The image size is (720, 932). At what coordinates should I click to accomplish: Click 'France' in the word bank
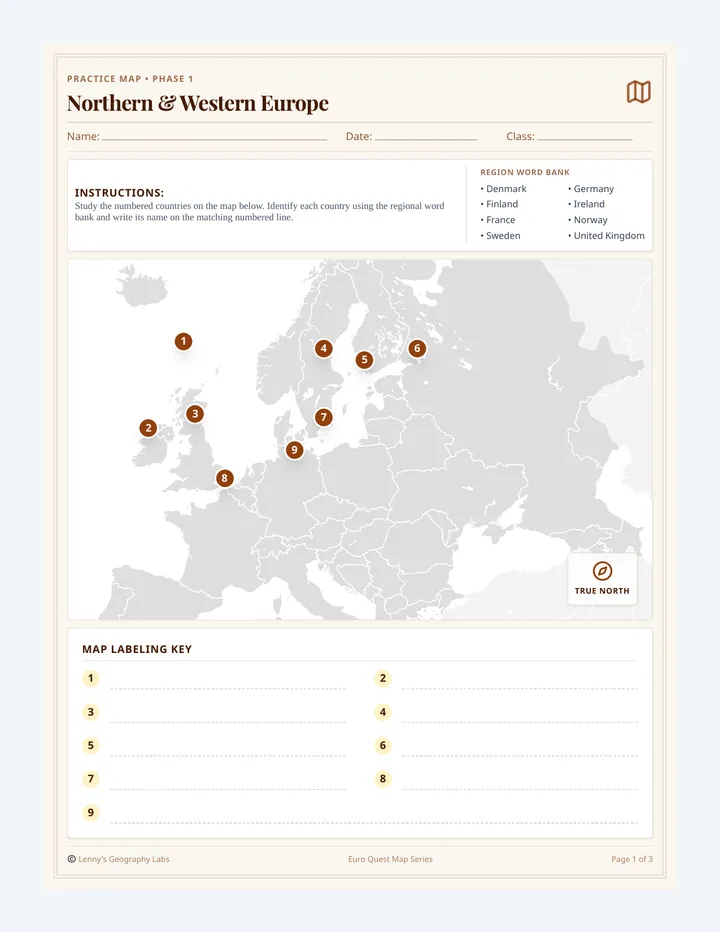click(501, 220)
